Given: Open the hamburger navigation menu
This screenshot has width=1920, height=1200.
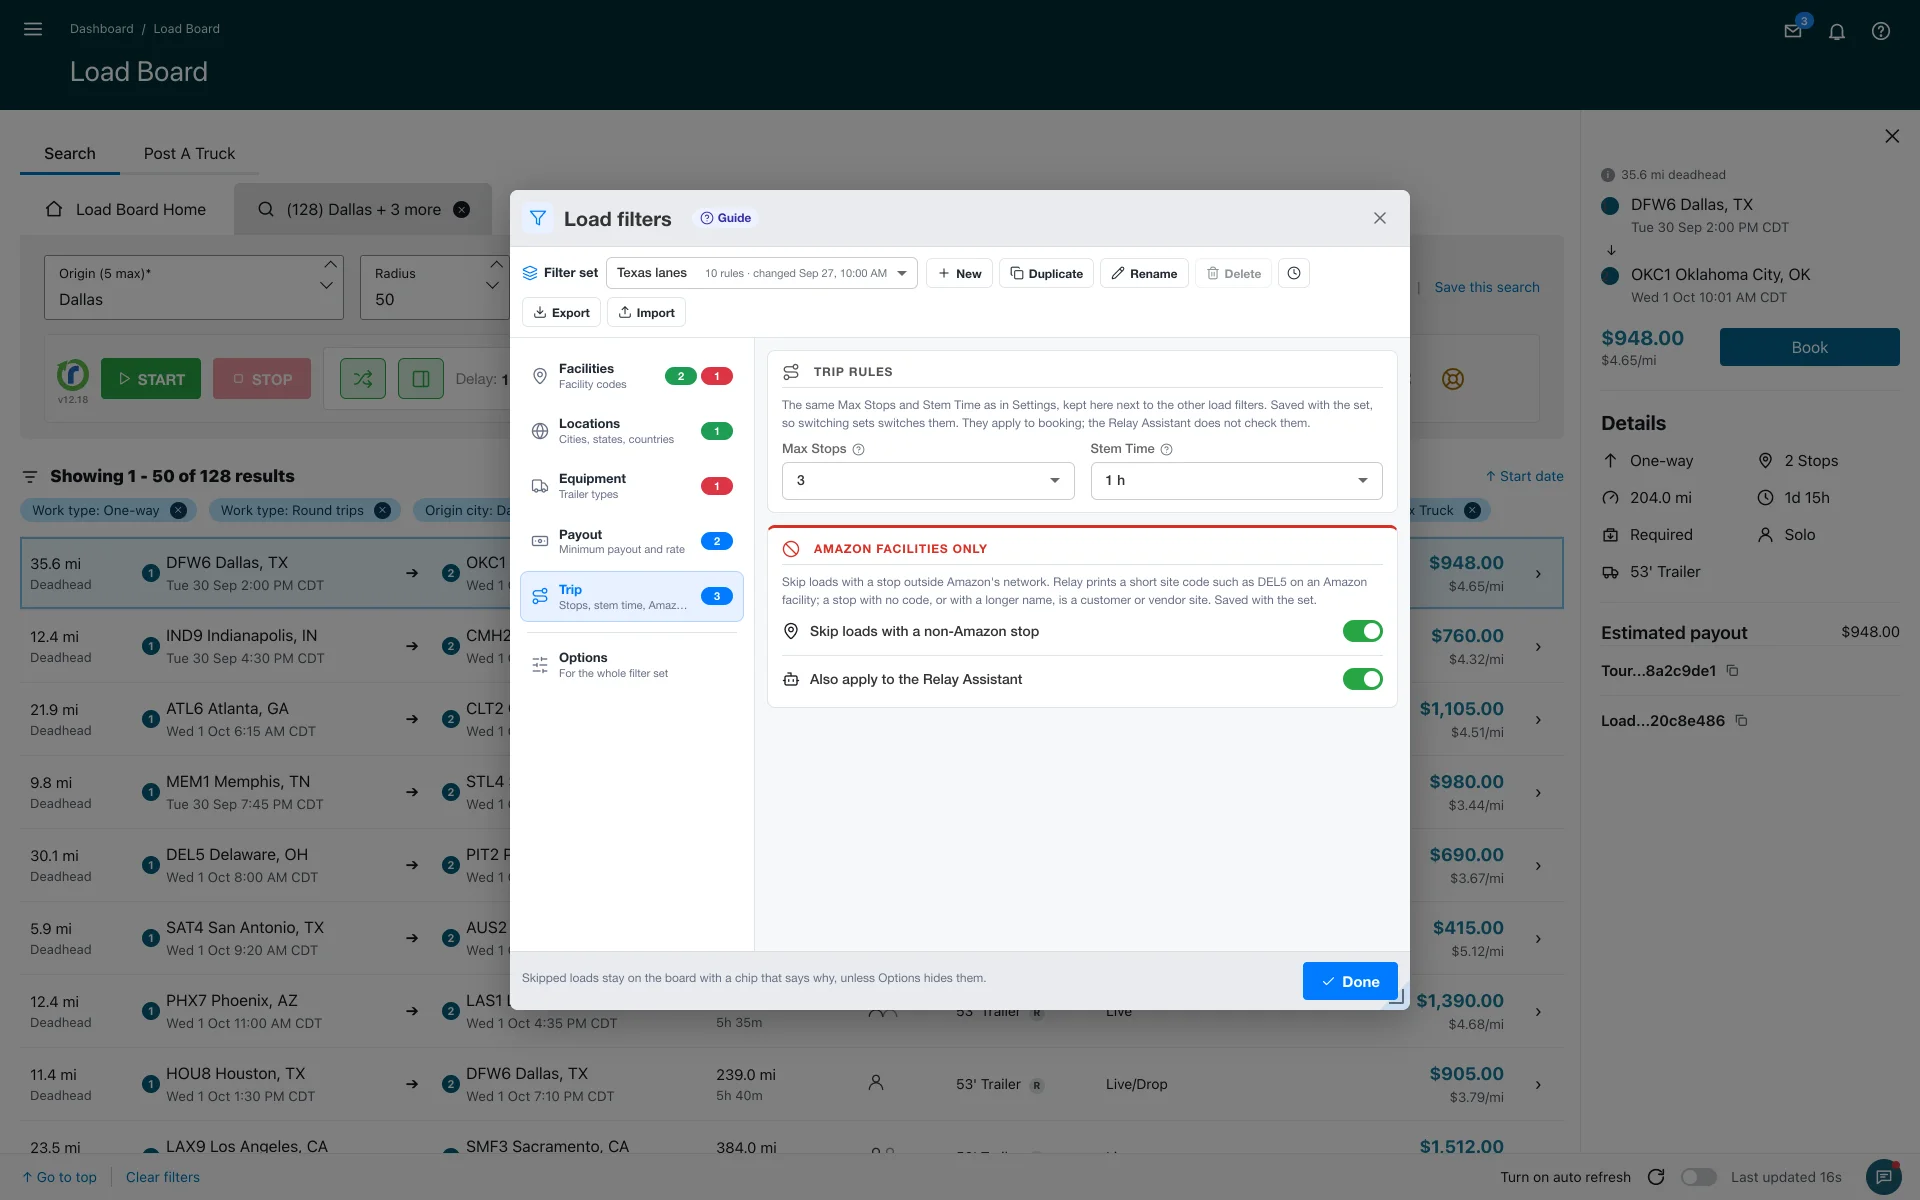Looking at the screenshot, I should pyautogui.click(x=33, y=29).
